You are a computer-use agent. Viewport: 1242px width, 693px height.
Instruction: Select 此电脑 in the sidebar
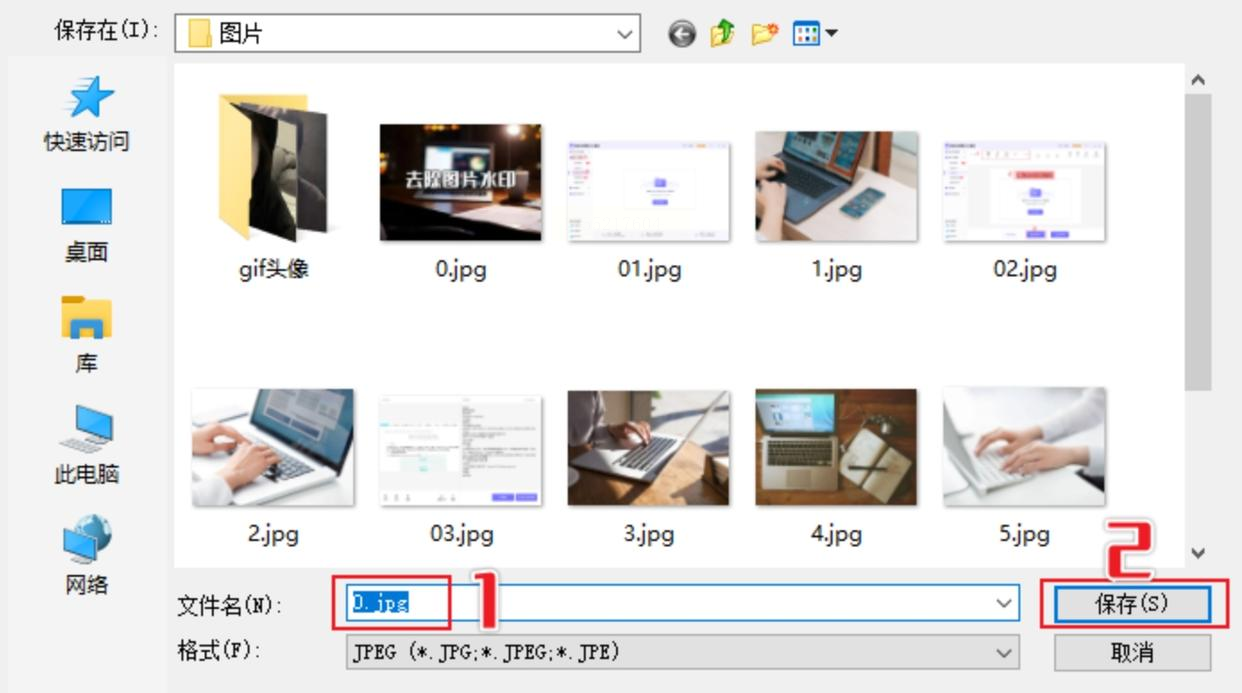[86, 446]
